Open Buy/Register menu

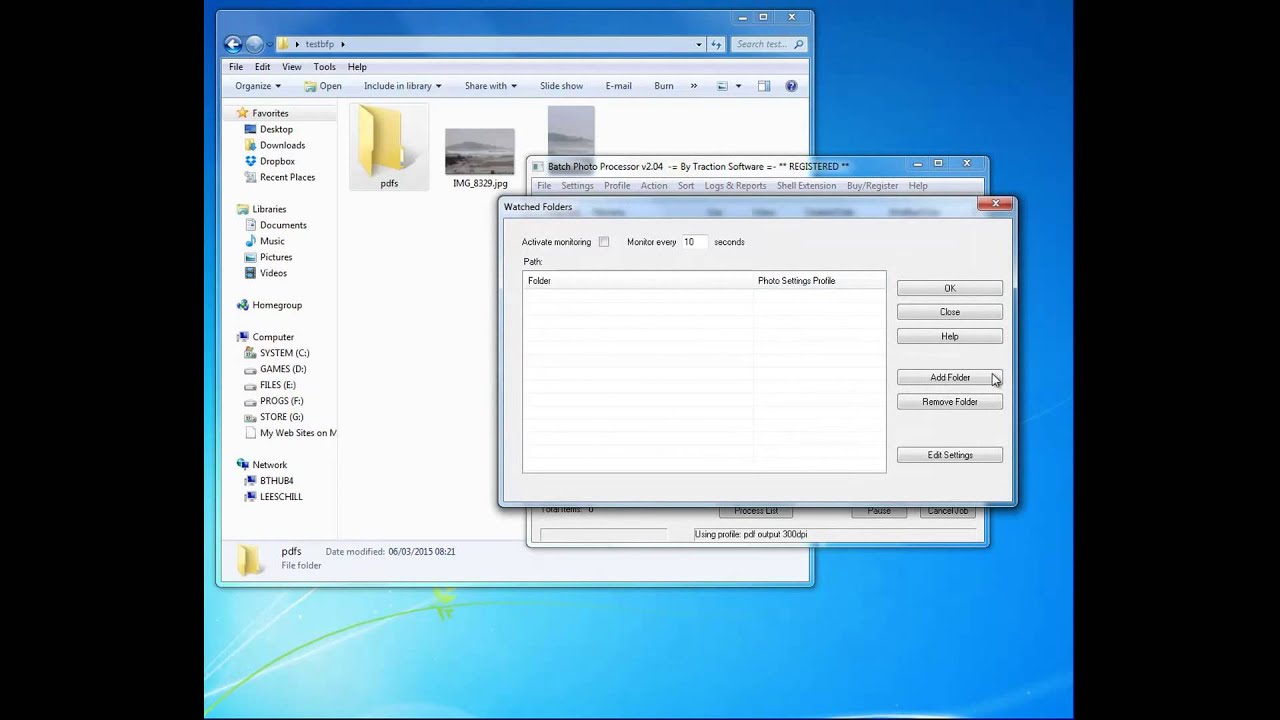point(872,186)
